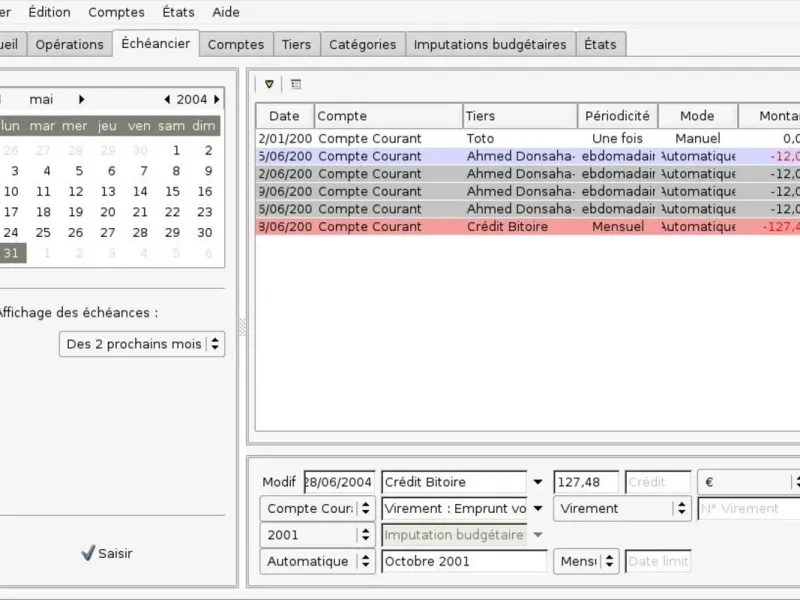Switch to the Comptes tab
The height and width of the screenshot is (600, 800).
pyautogui.click(x=236, y=44)
